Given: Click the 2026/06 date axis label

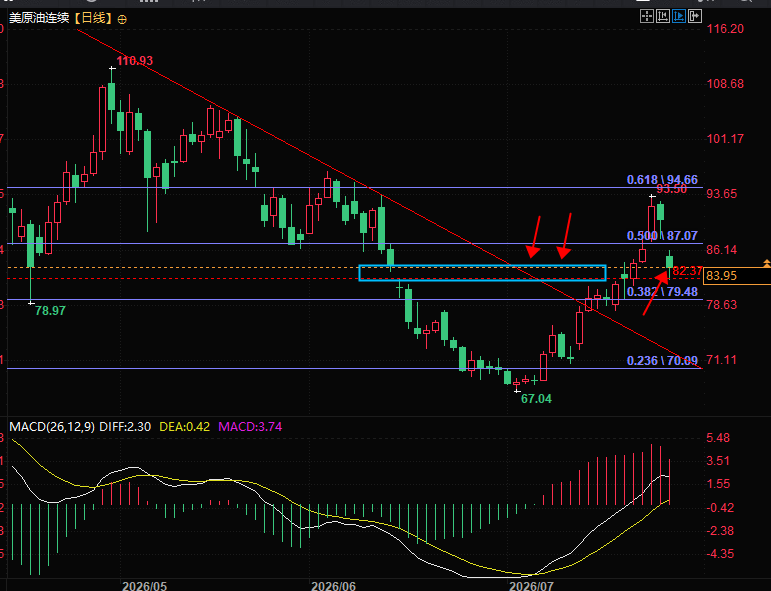Looking at the screenshot, I should point(333,586).
